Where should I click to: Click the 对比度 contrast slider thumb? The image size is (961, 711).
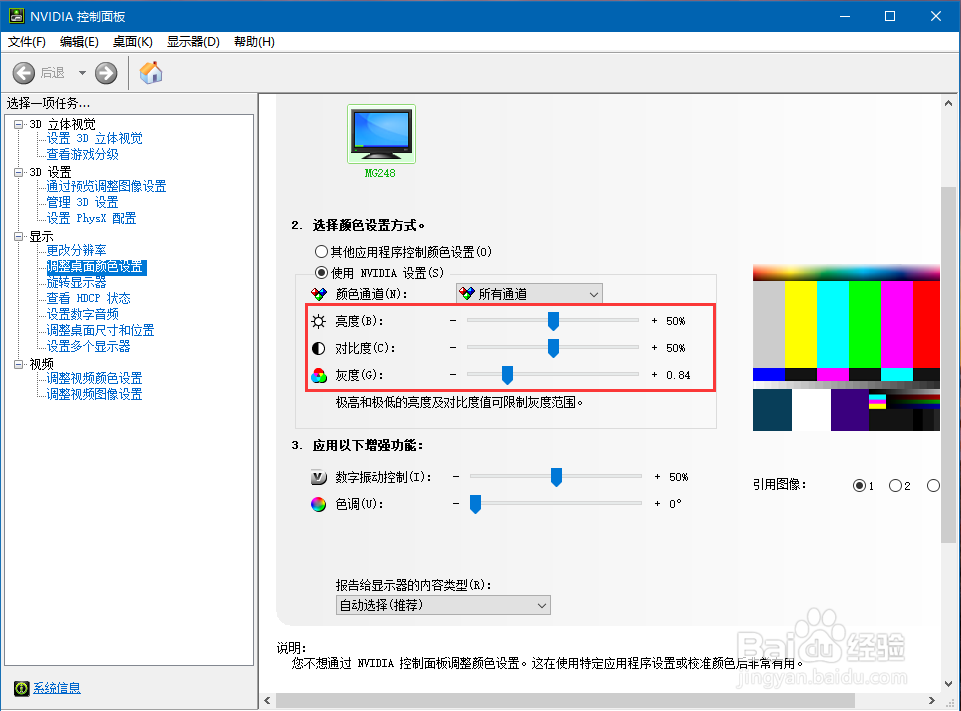tap(553, 348)
